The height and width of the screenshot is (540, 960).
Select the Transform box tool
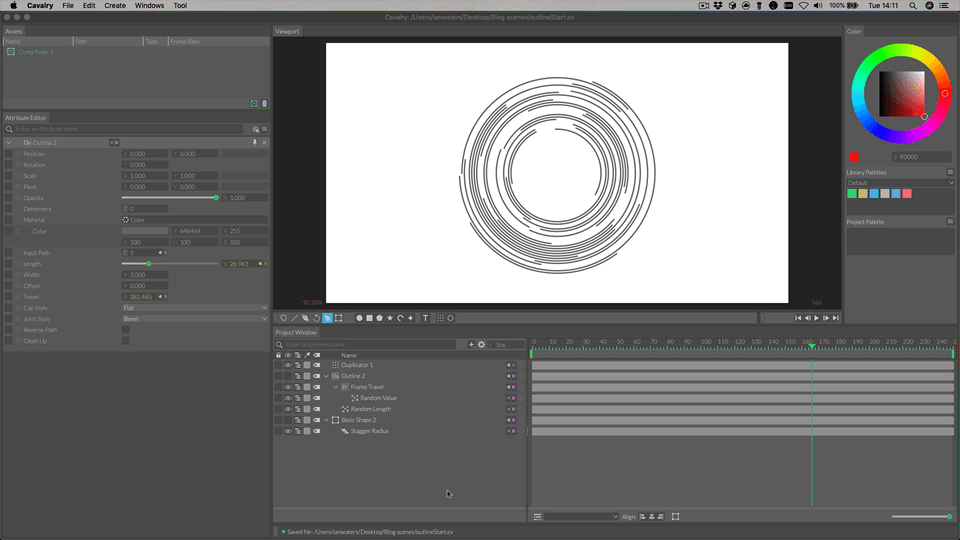(x=339, y=318)
